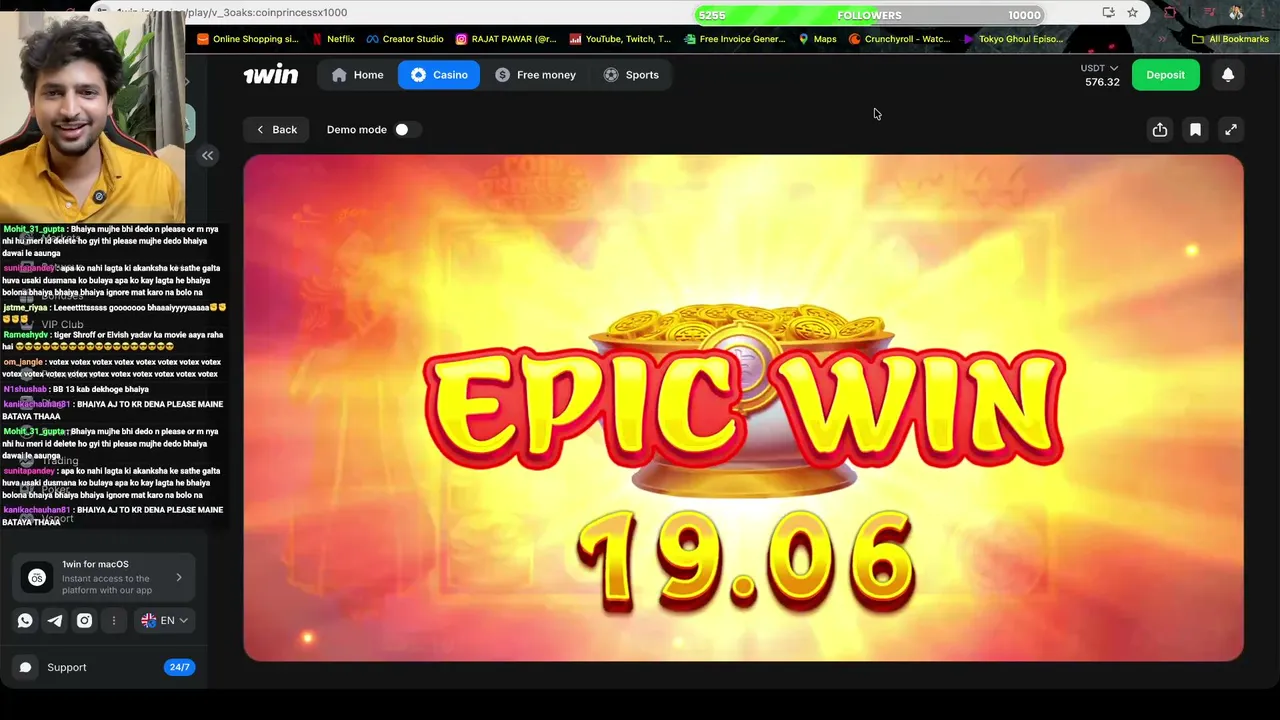The image size is (1280, 720).
Task: Share the game with the share icon
Action: [1160, 130]
